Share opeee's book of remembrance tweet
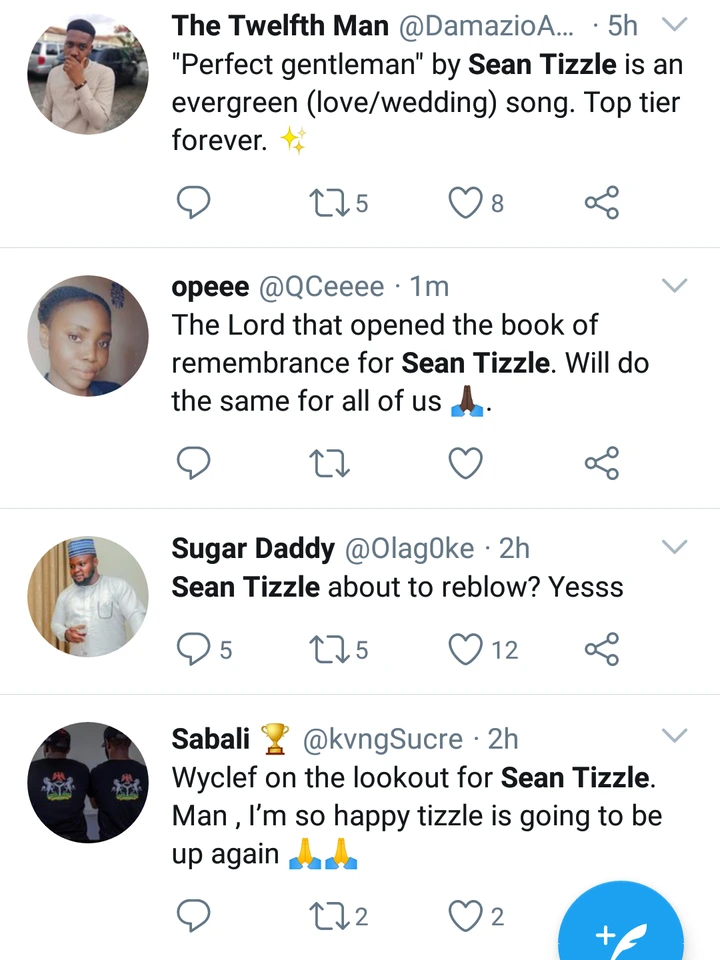This screenshot has height=960, width=720. tap(601, 463)
